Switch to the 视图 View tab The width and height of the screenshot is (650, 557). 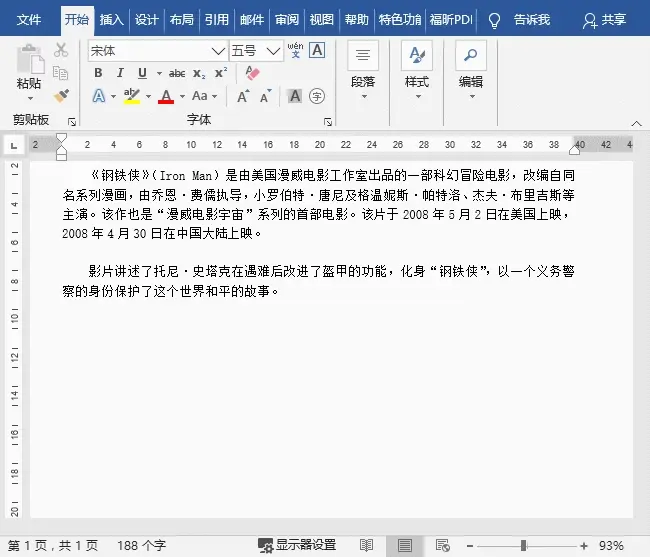[x=322, y=20]
